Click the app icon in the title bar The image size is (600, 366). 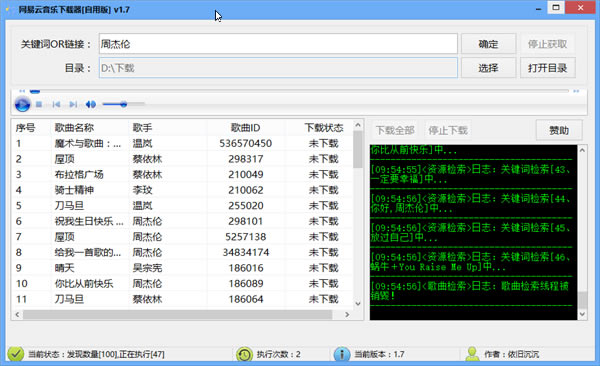8,9
